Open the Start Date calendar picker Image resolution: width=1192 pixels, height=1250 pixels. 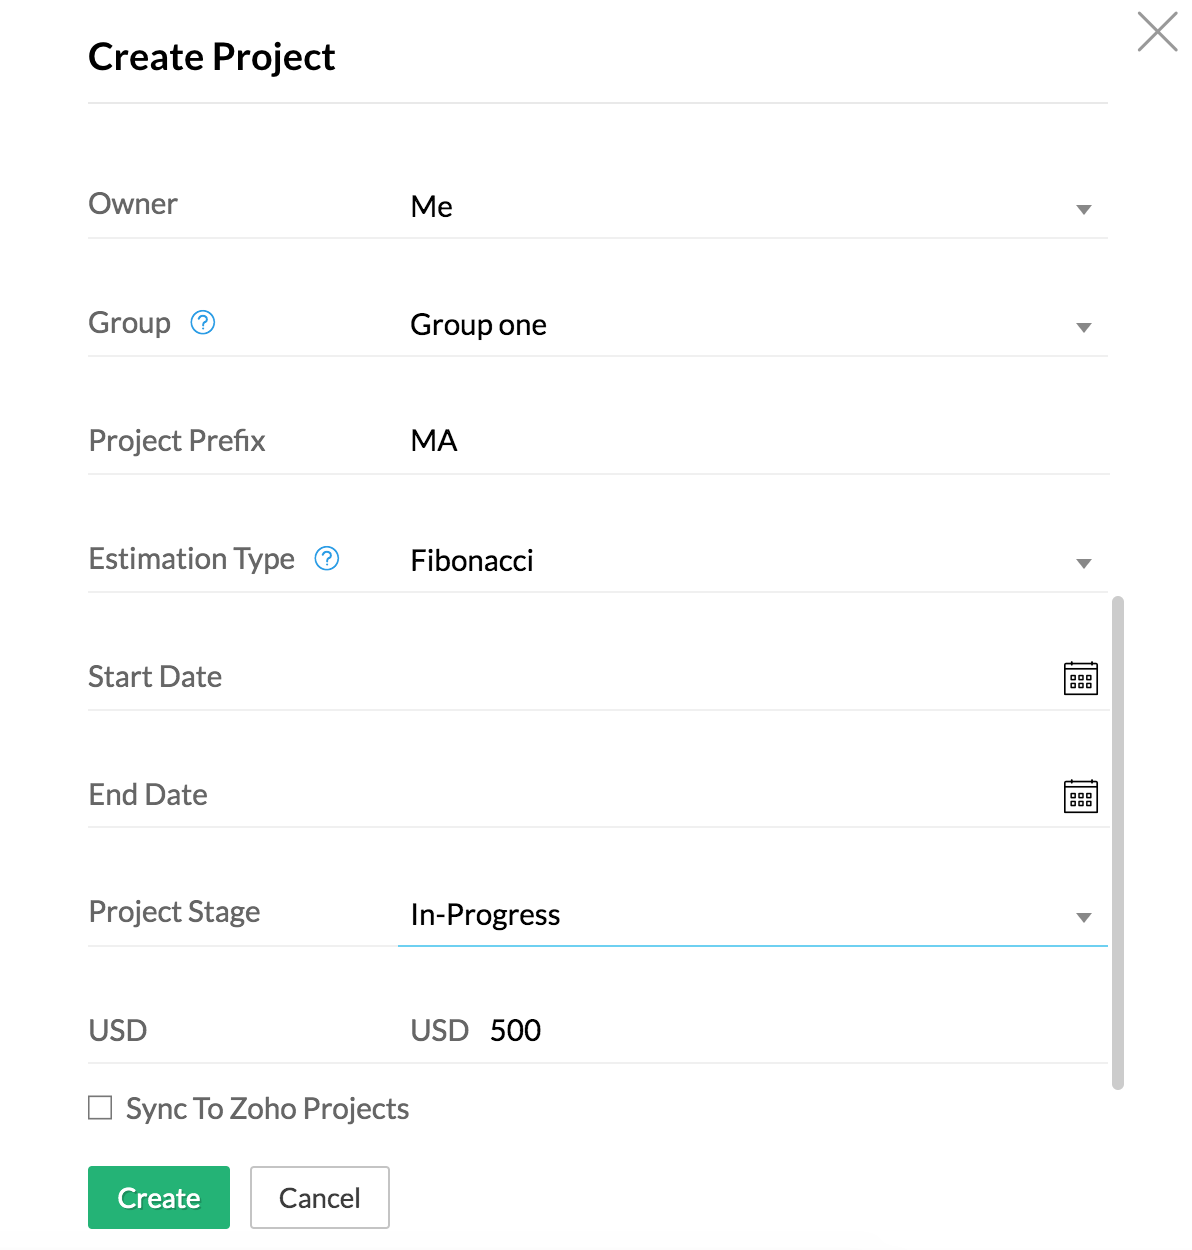[x=1080, y=678]
